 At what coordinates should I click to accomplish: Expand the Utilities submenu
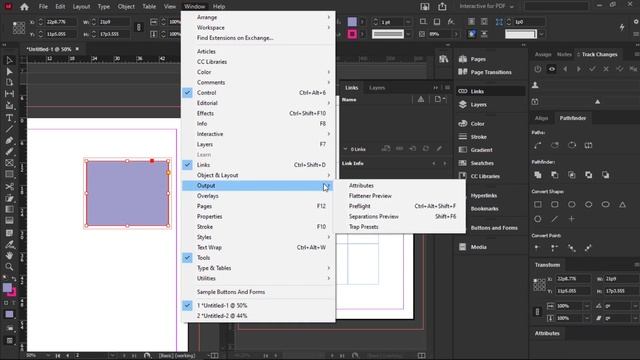tap(258, 278)
